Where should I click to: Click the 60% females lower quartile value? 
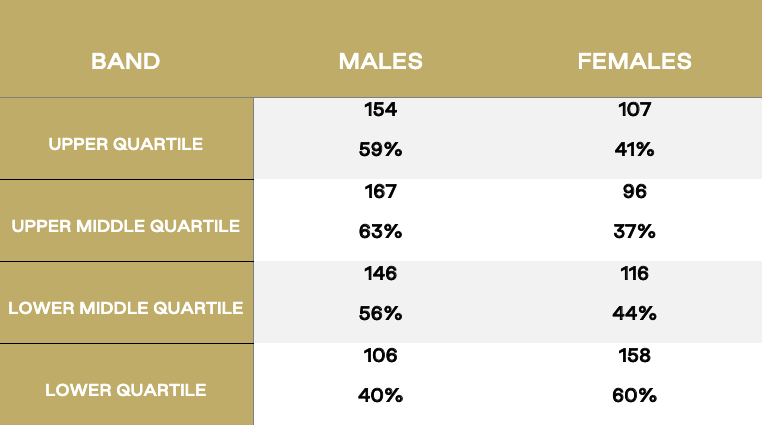[634, 395]
